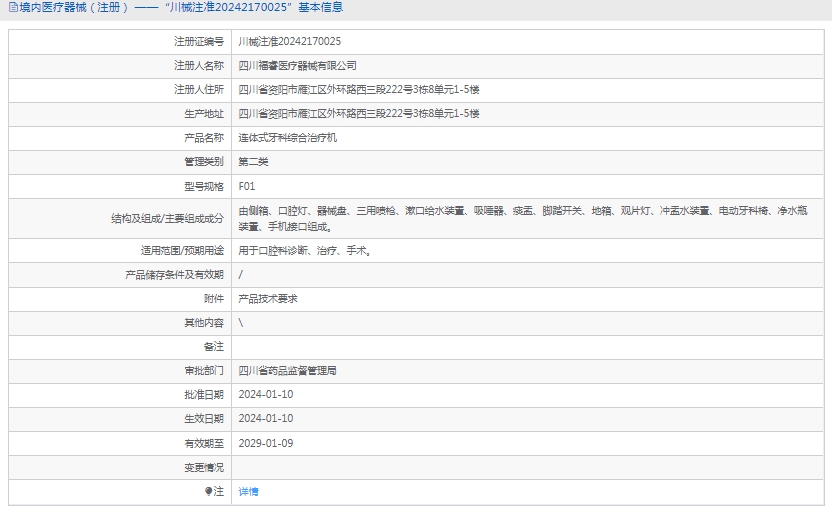Click the expiry date 2029-01-09
The height and width of the screenshot is (514, 832).
[266, 443]
